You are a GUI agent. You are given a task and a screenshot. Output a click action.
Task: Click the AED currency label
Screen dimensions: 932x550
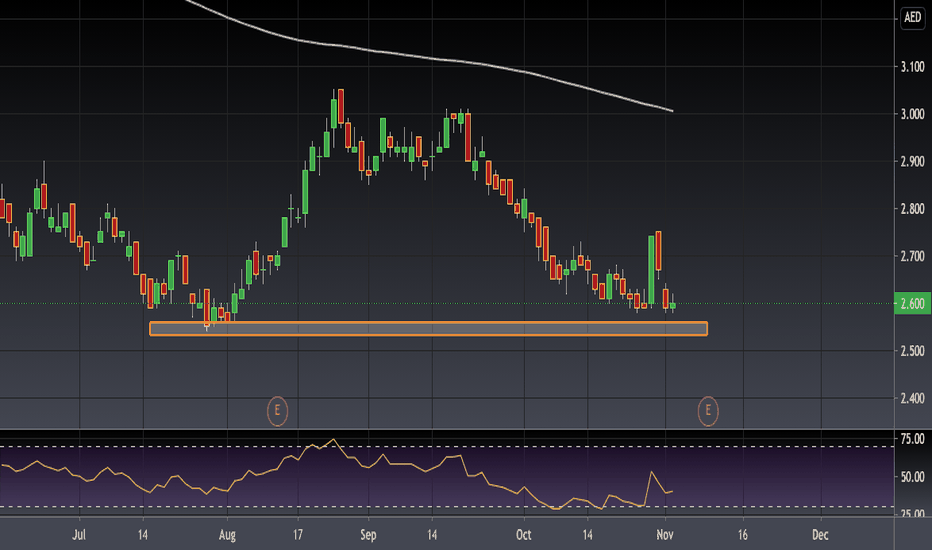tap(912, 17)
